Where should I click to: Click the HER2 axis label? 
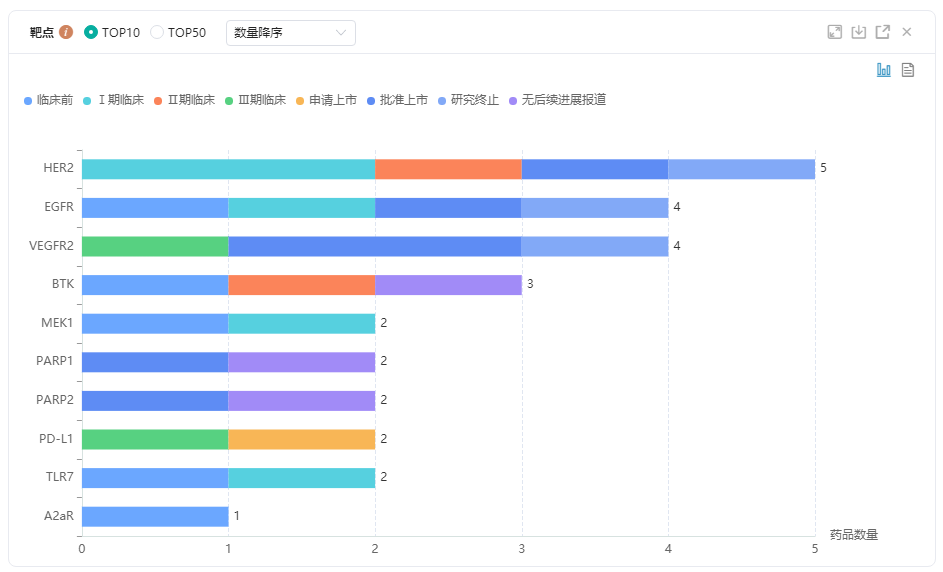tap(58, 168)
